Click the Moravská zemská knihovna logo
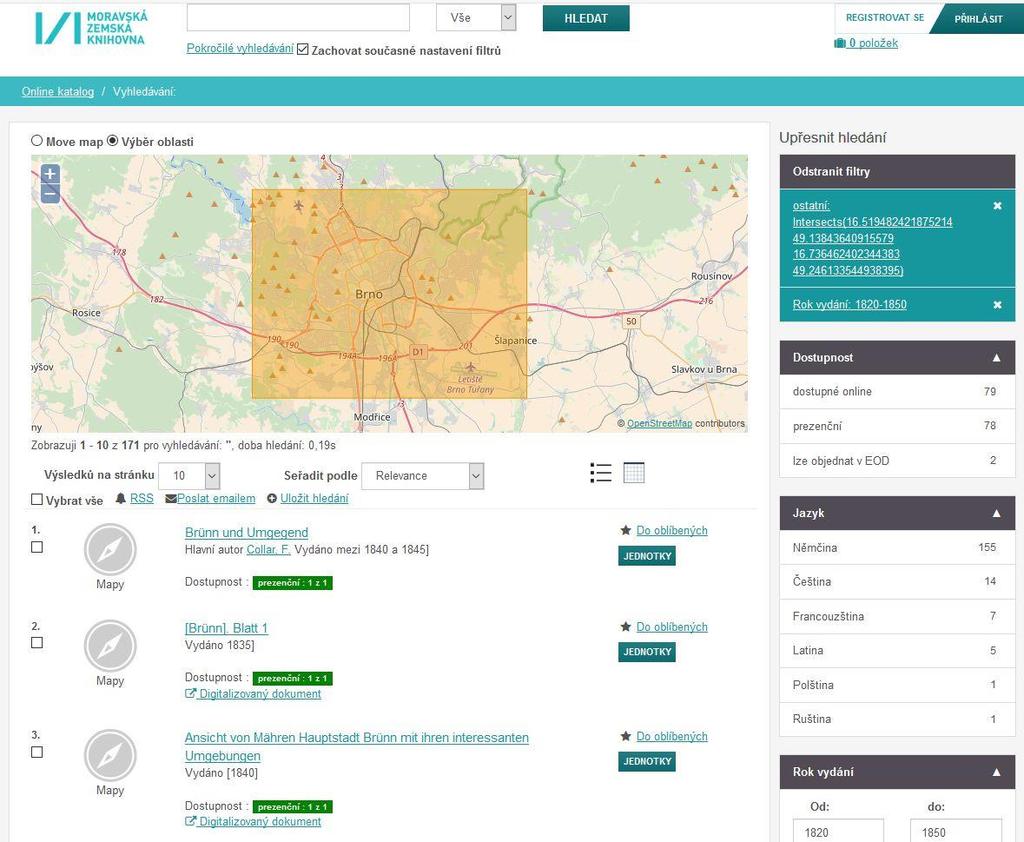This screenshot has height=842, width=1024. coord(91,28)
